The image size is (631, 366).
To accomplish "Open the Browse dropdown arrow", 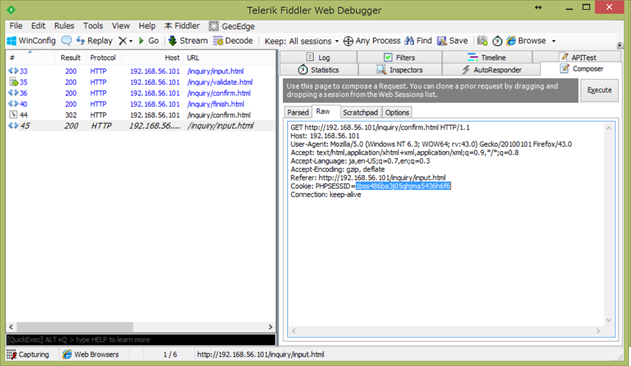I will pyautogui.click(x=554, y=41).
